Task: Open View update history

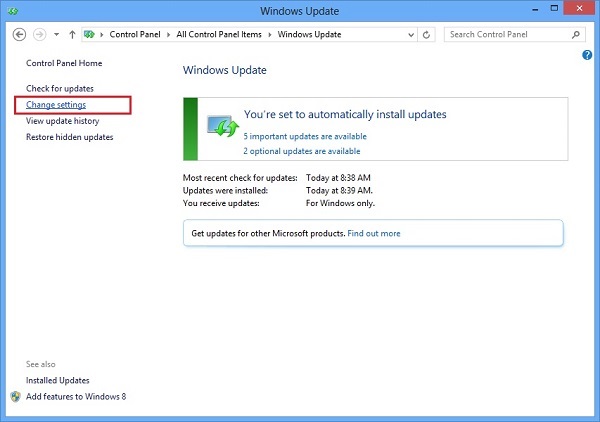Action: click(63, 121)
